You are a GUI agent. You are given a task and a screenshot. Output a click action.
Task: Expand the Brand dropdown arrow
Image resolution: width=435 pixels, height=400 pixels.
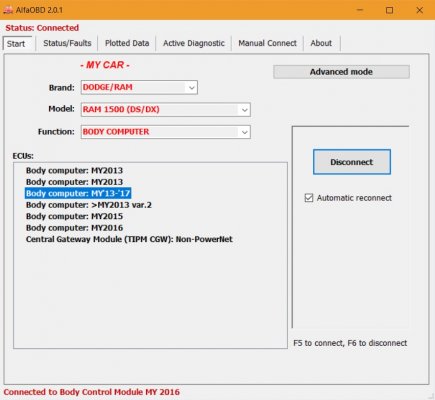192,88
